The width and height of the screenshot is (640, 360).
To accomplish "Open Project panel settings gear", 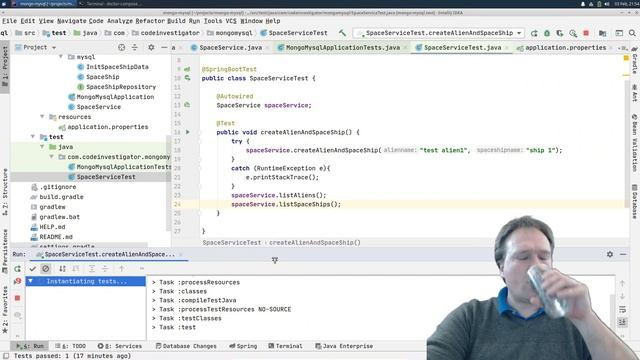I will [151, 47].
